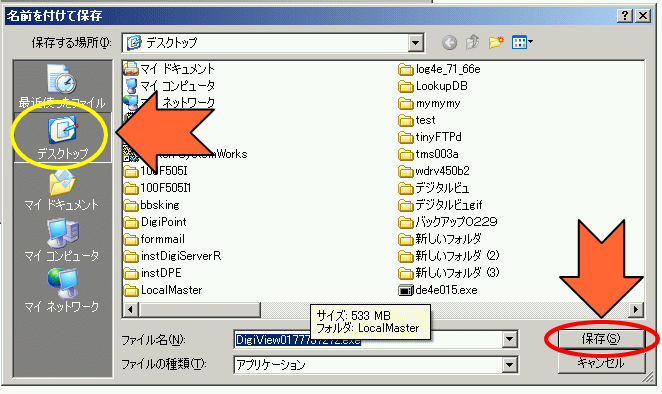Select the de4e015.exe file
Viewport: 662px width, 394px height.
point(438,290)
